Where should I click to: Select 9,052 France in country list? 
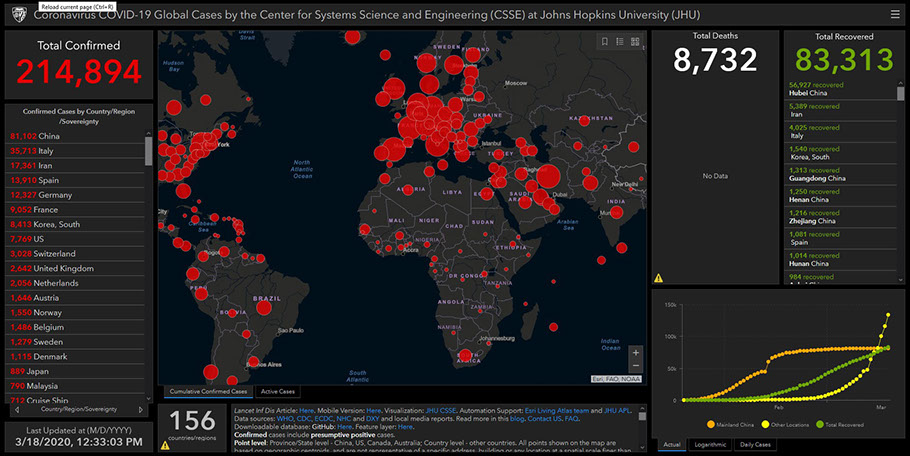[x=74, y=209]
